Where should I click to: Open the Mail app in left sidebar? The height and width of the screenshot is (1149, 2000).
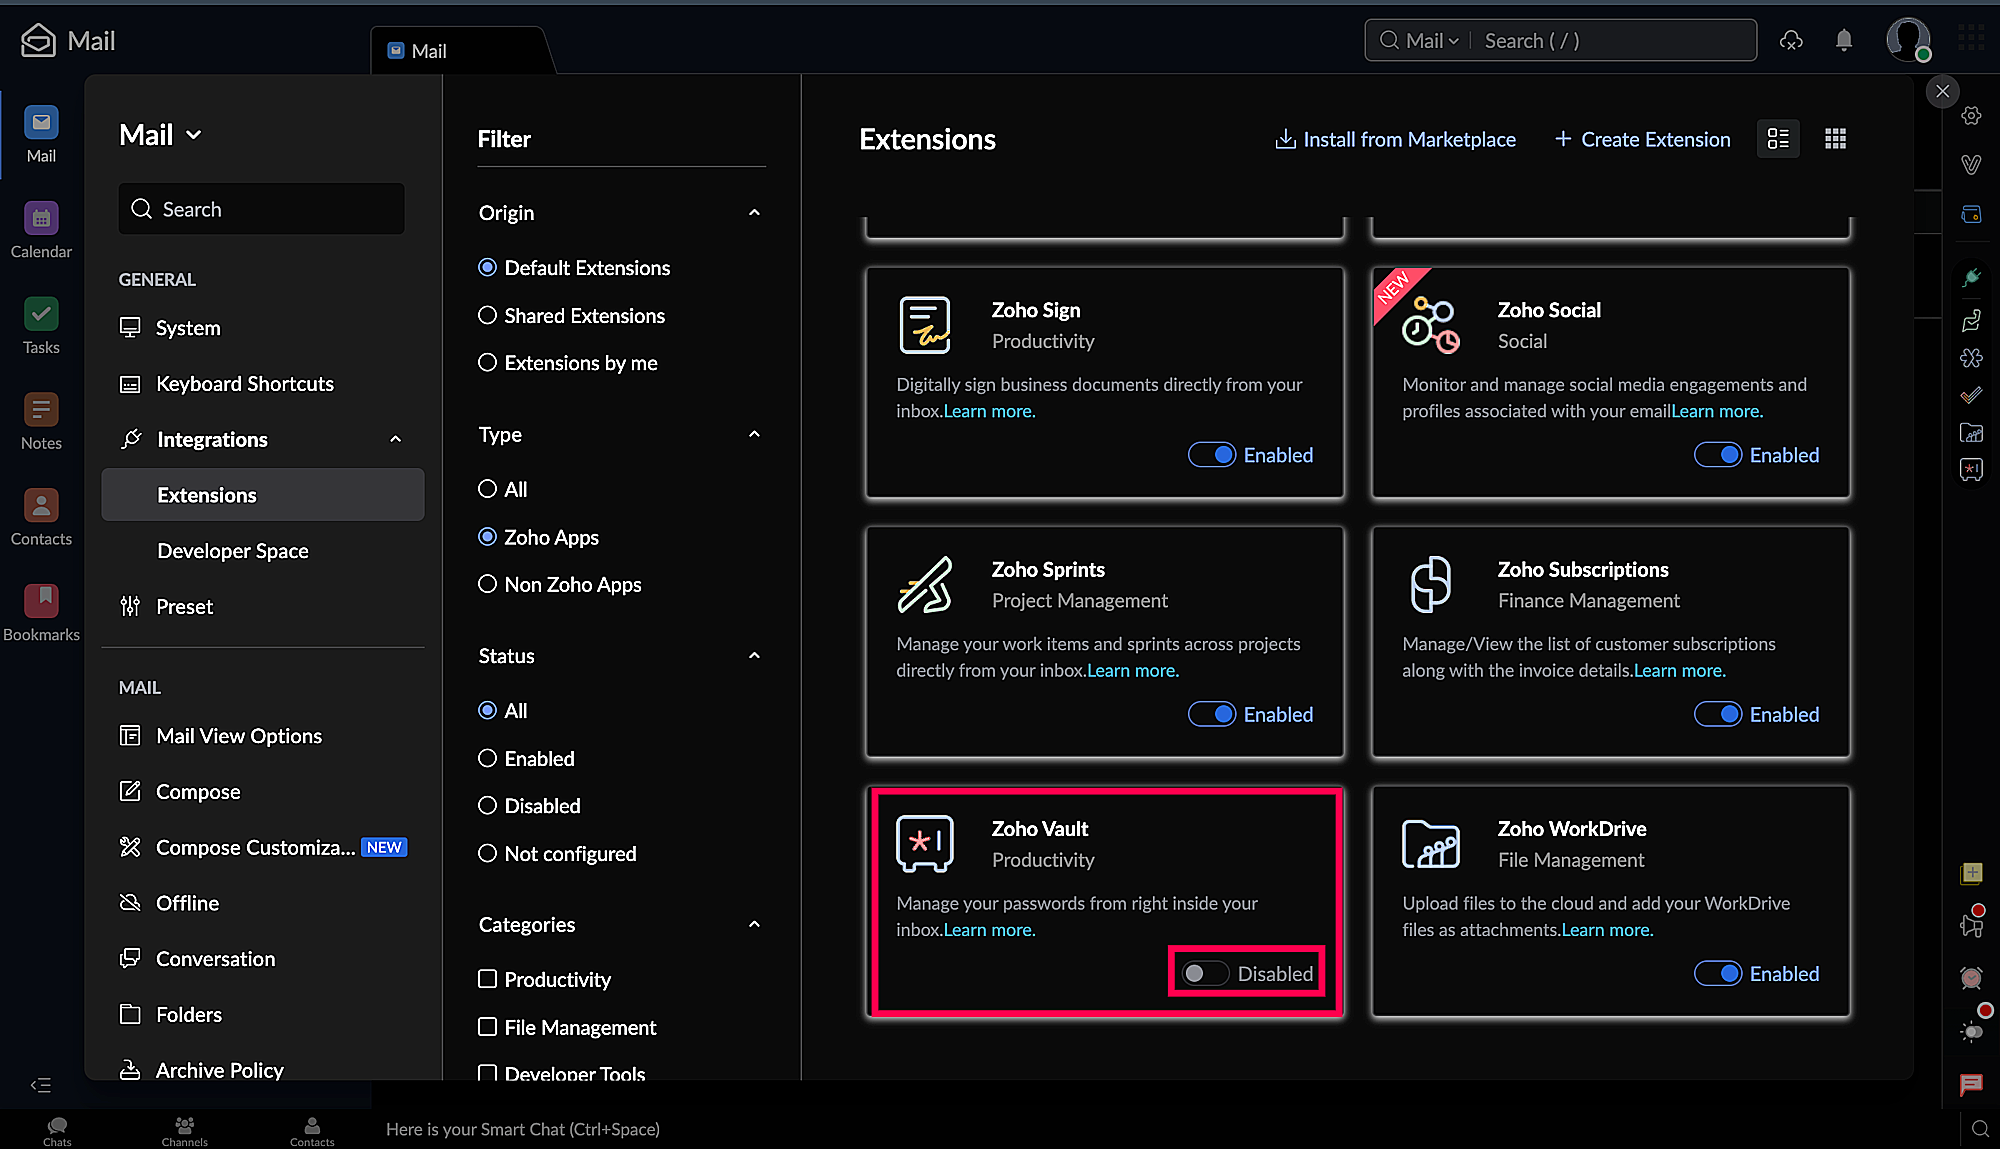click(x=41, y=134)
